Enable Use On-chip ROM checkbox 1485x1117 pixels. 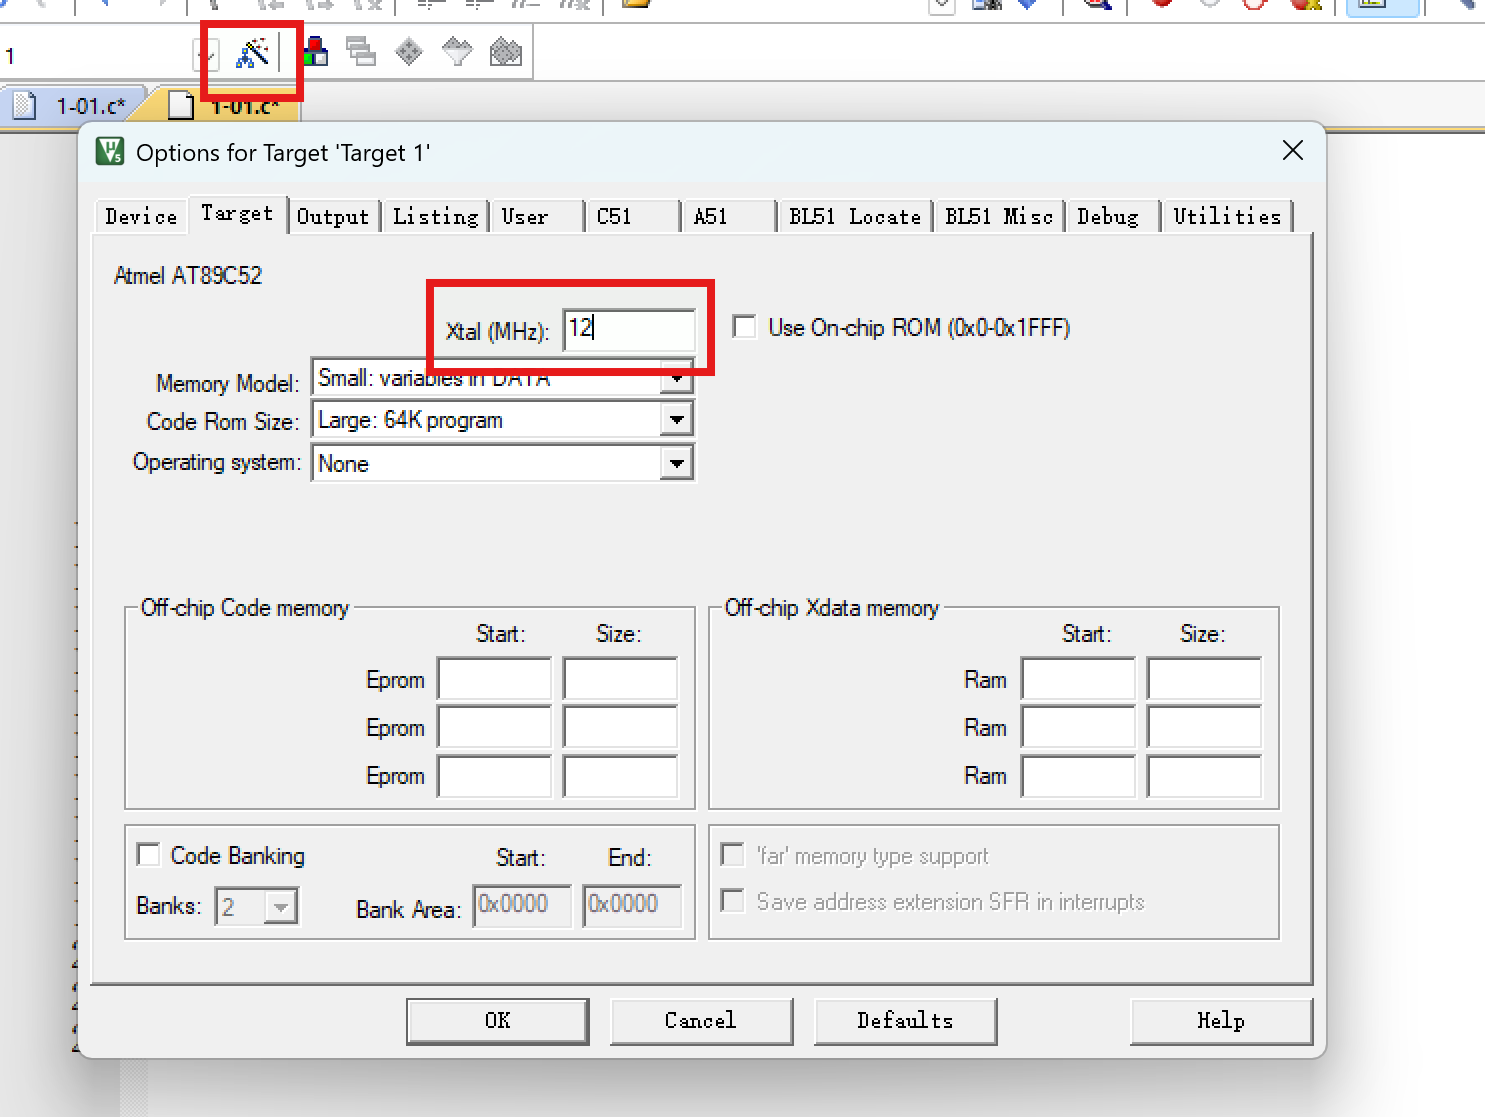click(744, 327)
